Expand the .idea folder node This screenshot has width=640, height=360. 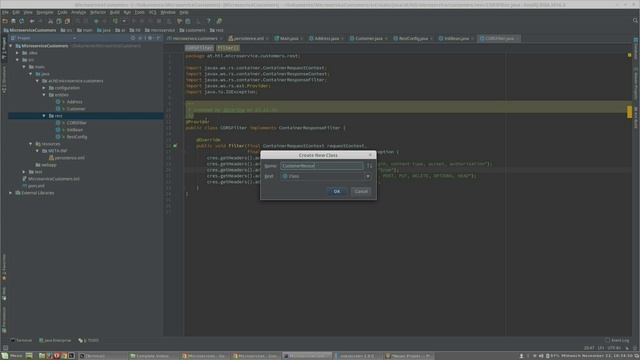18,53
